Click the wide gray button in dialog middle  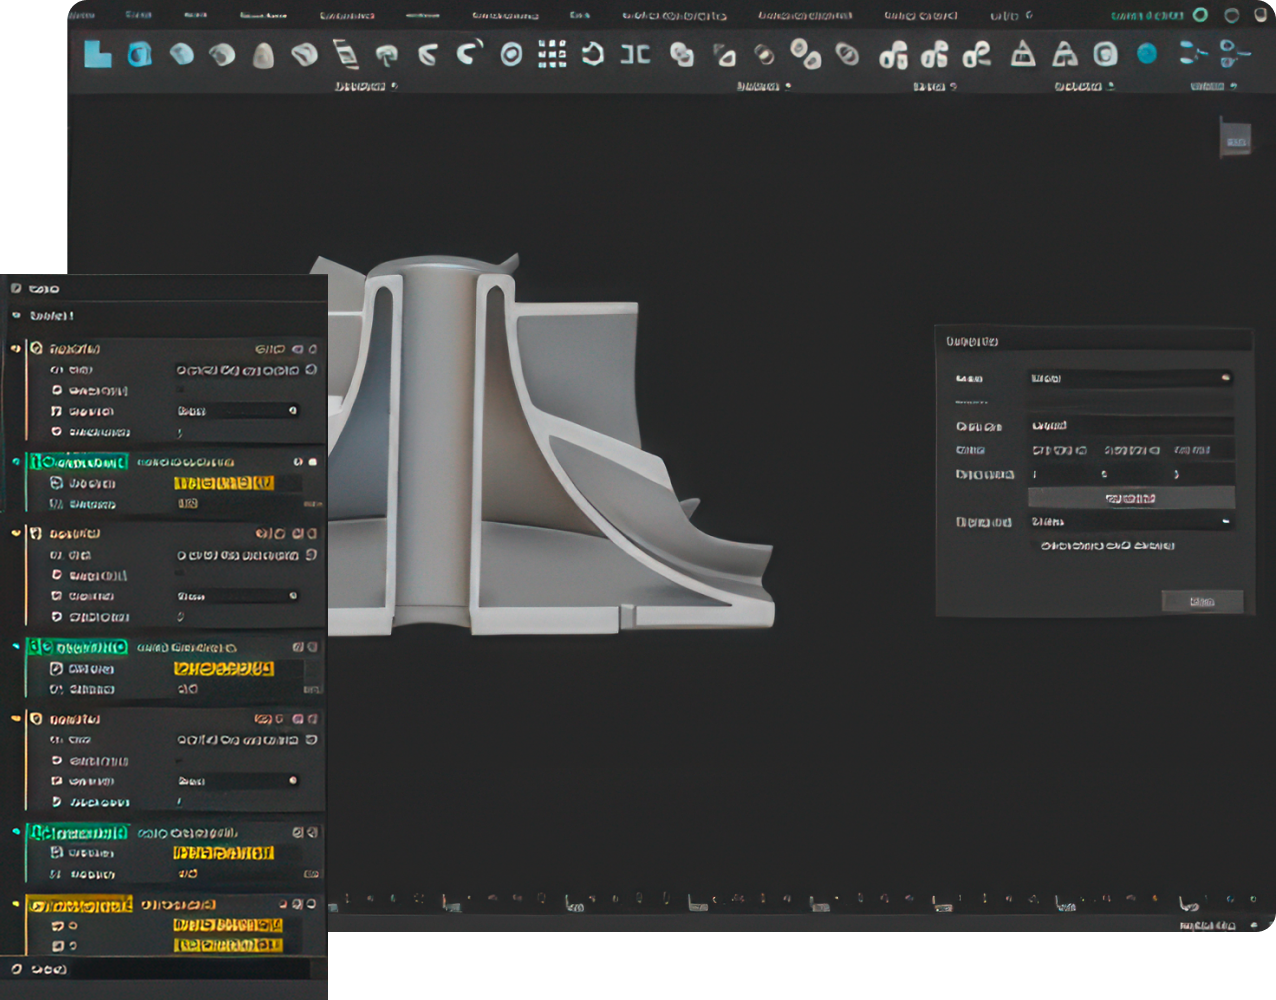1131,498
